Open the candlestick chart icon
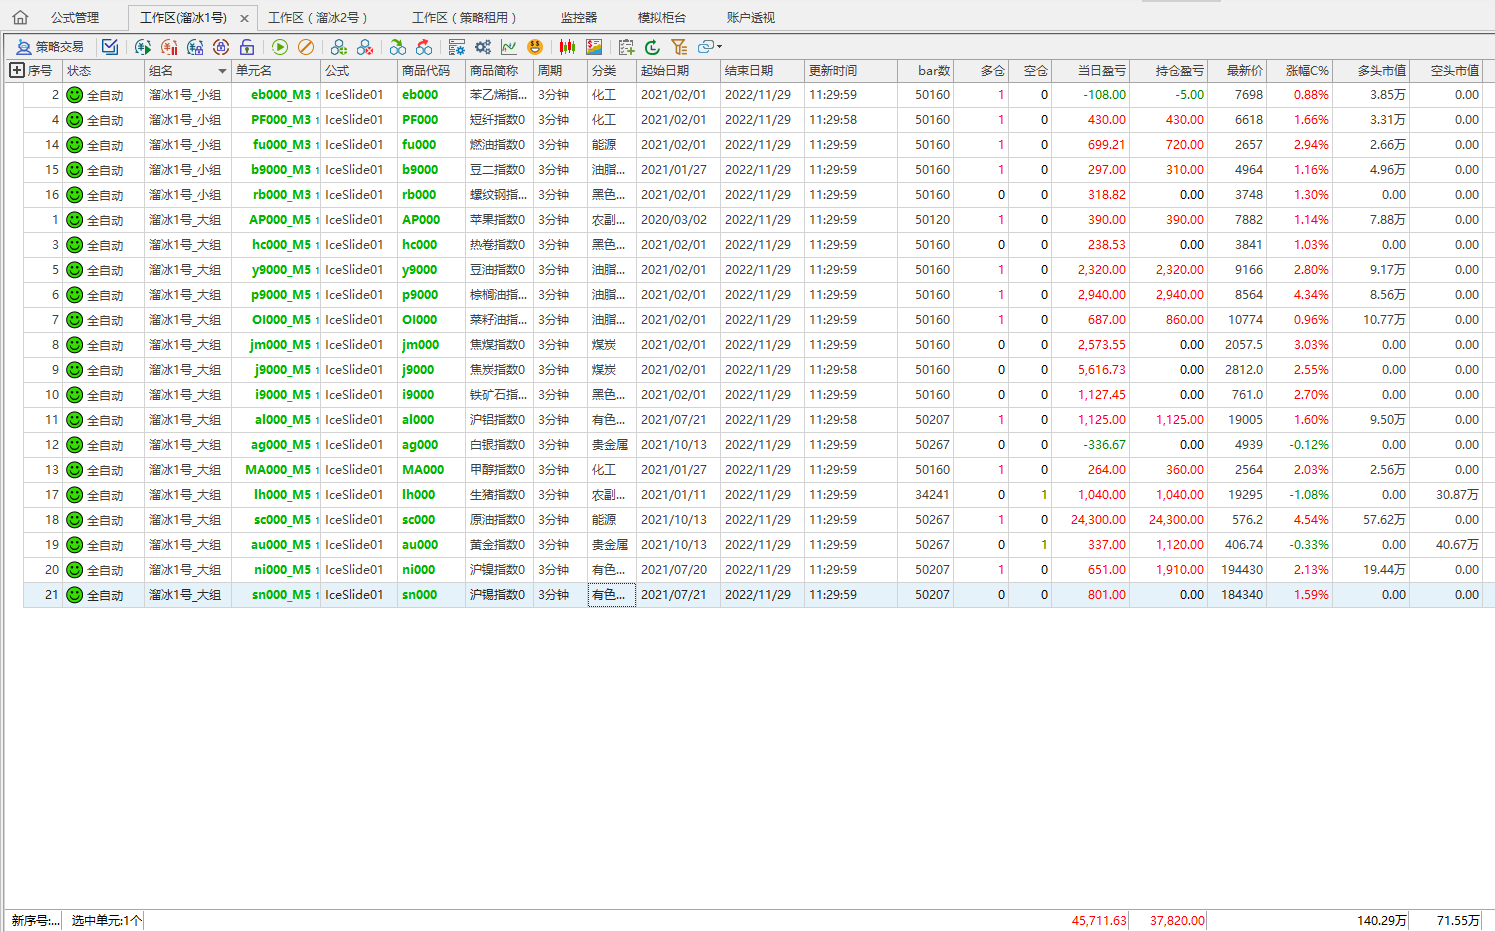 pos(567,47)
